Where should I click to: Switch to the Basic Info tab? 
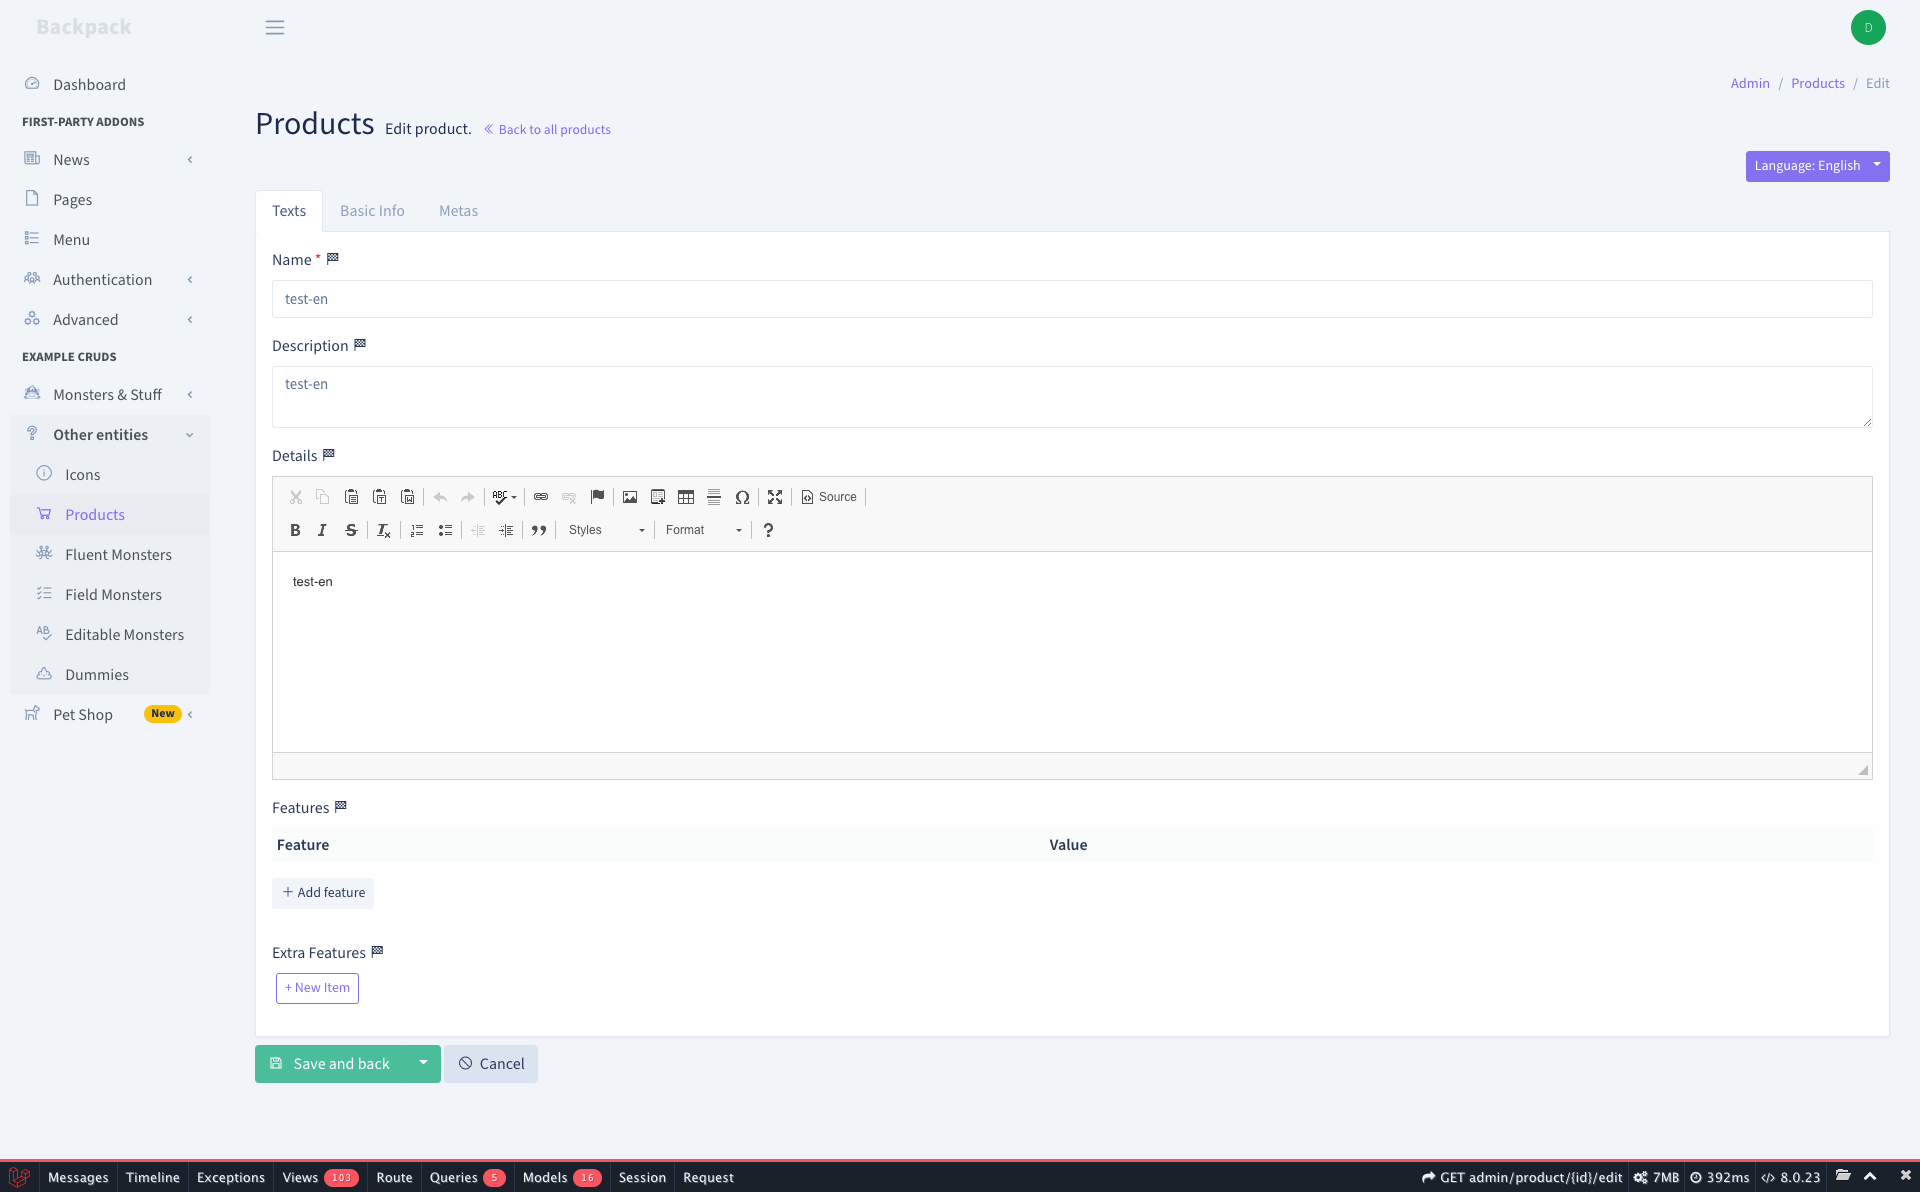pos(371,210)
